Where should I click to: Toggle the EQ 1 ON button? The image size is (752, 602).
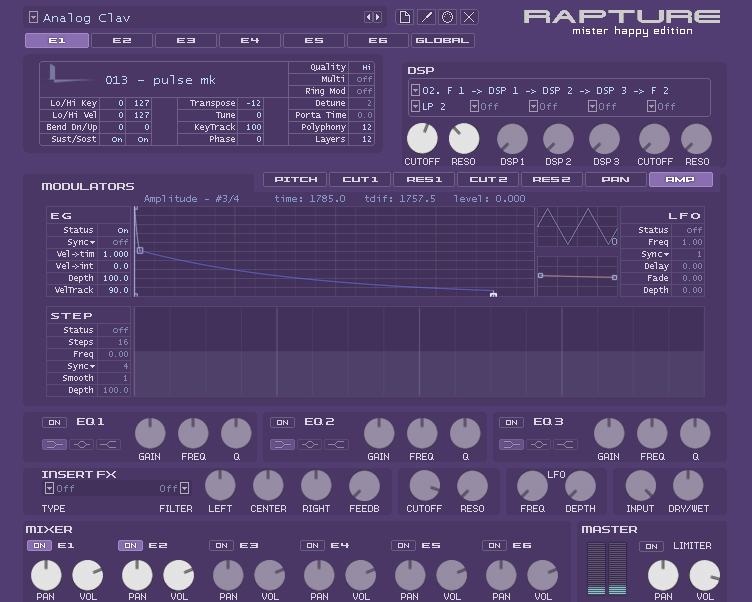point(54,422)
